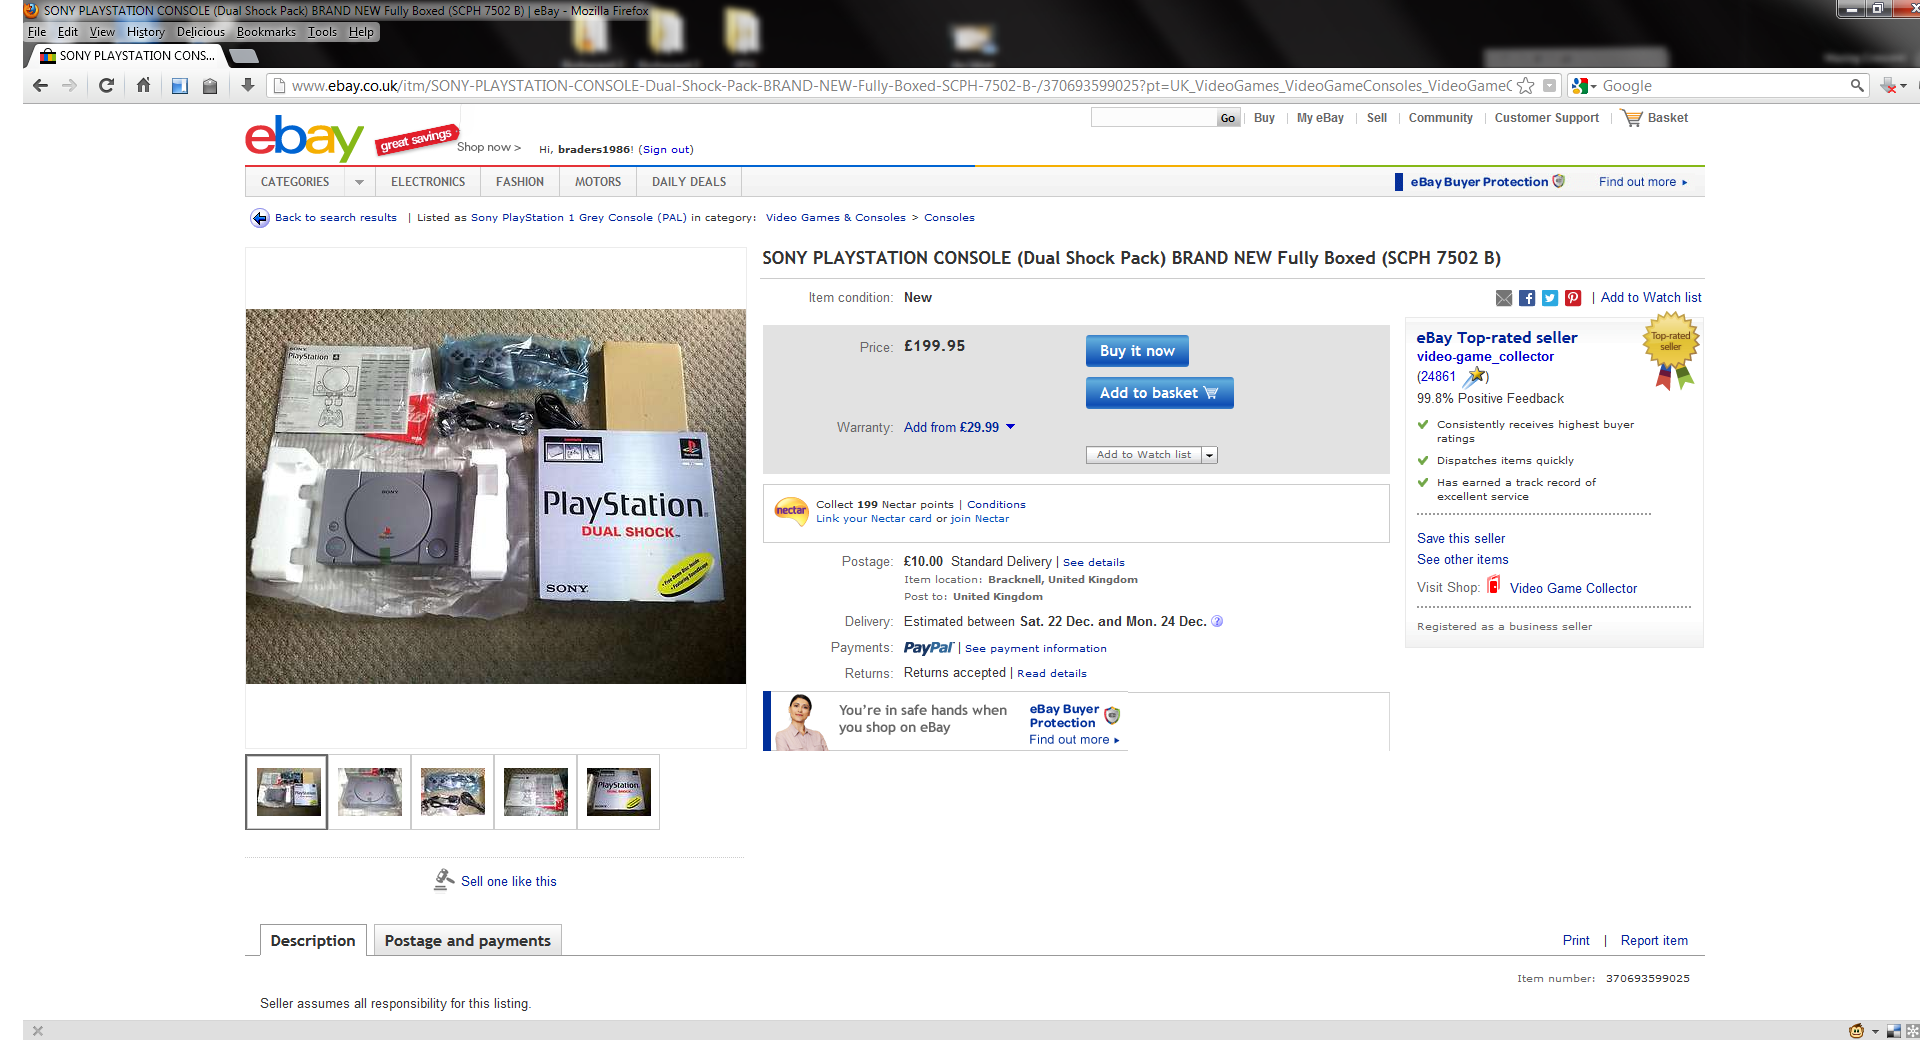Viewport: 1920px width, 1040px height.
Task: Open the seller feedback star icon
Action: pyautogui.click(x=1474, y=377)
